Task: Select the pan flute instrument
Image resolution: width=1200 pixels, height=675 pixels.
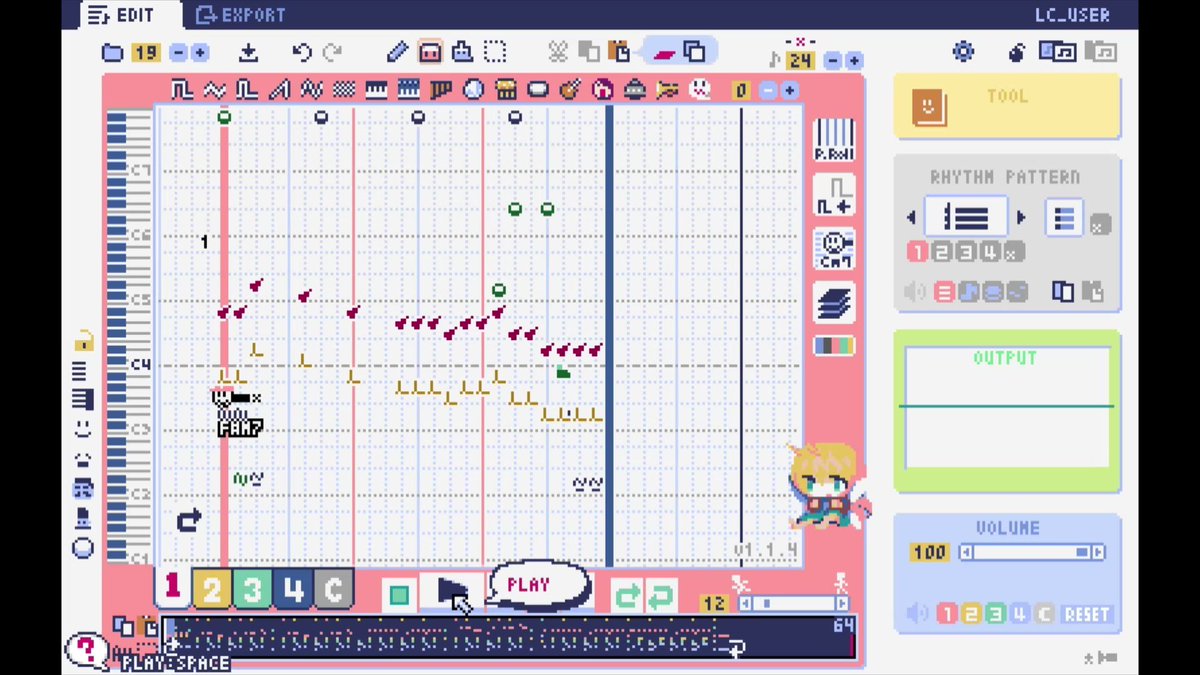Action: (441, 90)
